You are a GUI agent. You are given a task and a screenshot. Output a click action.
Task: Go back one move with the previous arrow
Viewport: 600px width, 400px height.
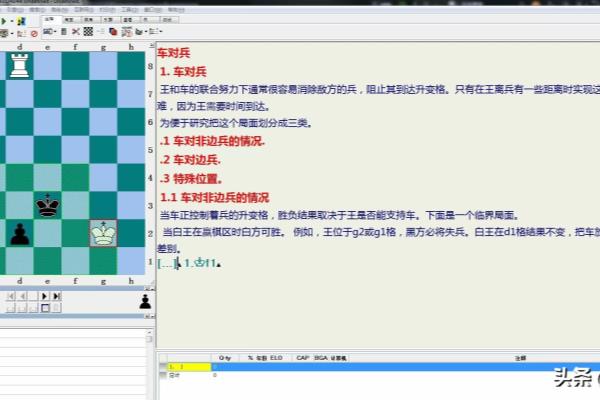click(x=22, y=296)
